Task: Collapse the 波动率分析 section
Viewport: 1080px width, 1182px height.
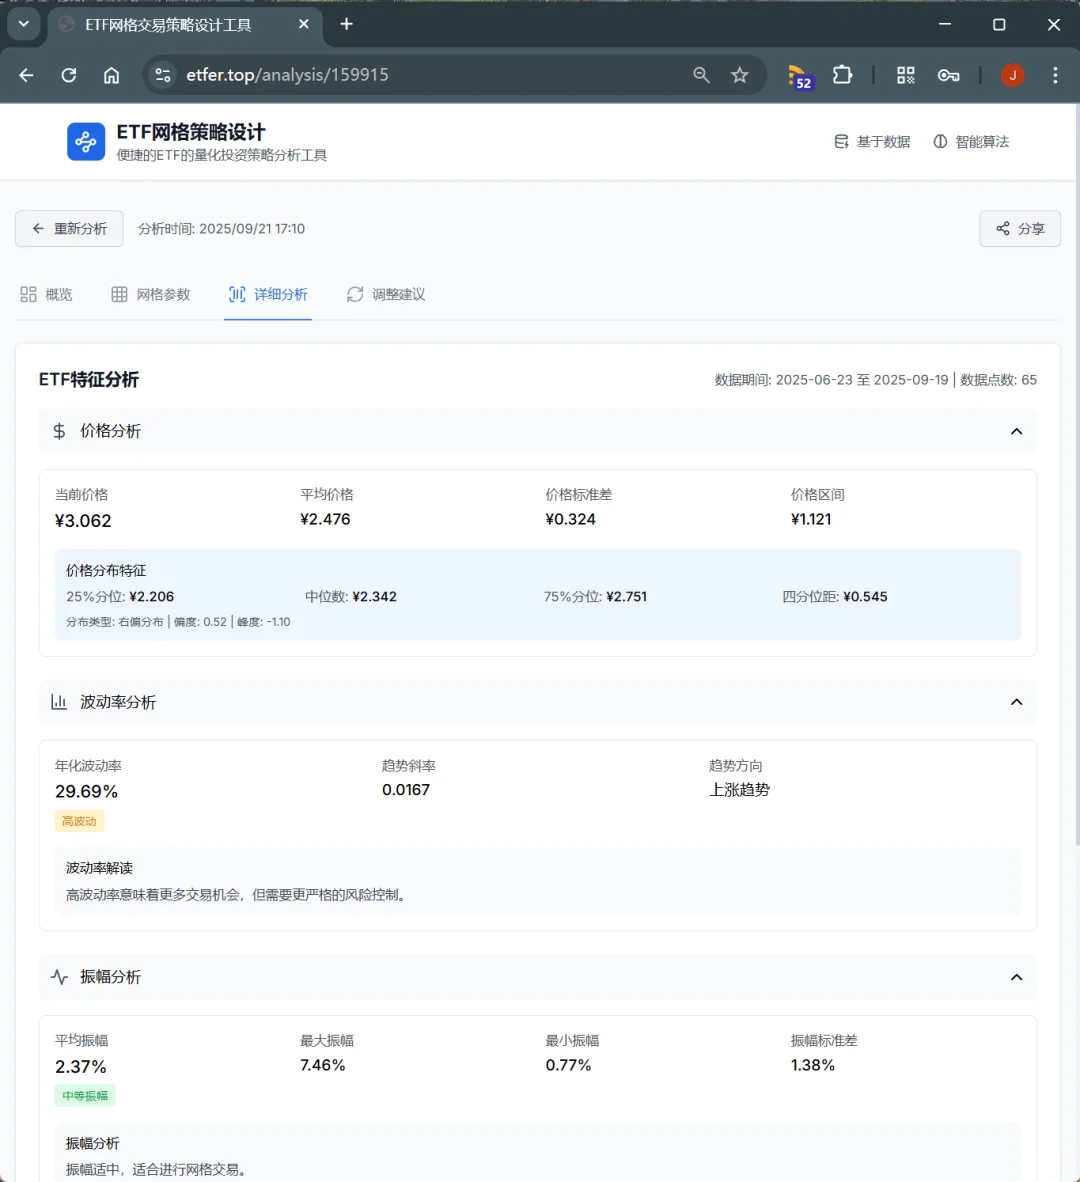Action: (x=1016, y=702)
